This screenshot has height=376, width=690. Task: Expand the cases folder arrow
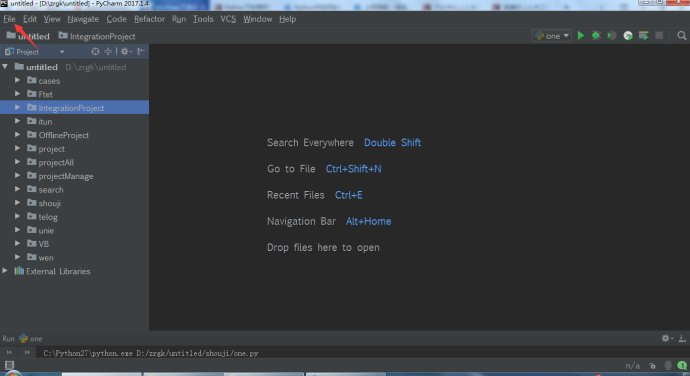(17, 81)
